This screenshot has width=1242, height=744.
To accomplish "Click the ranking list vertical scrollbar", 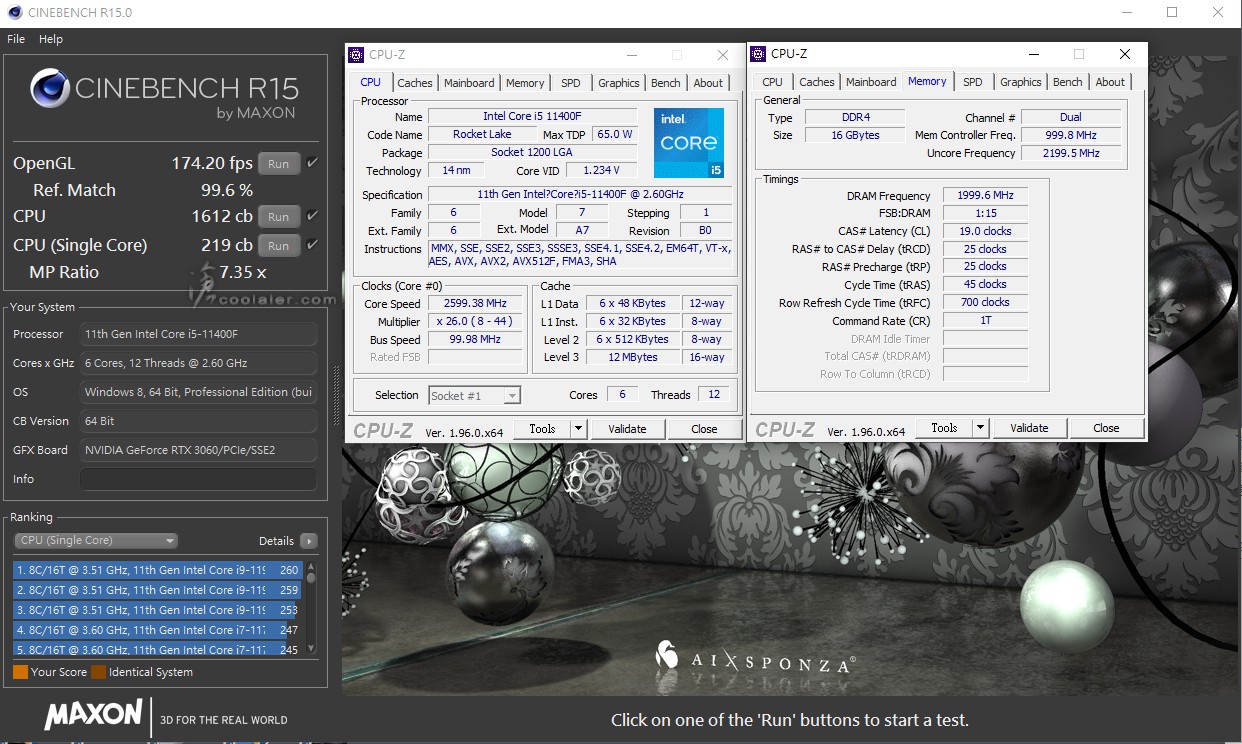I will pos(311,608).
